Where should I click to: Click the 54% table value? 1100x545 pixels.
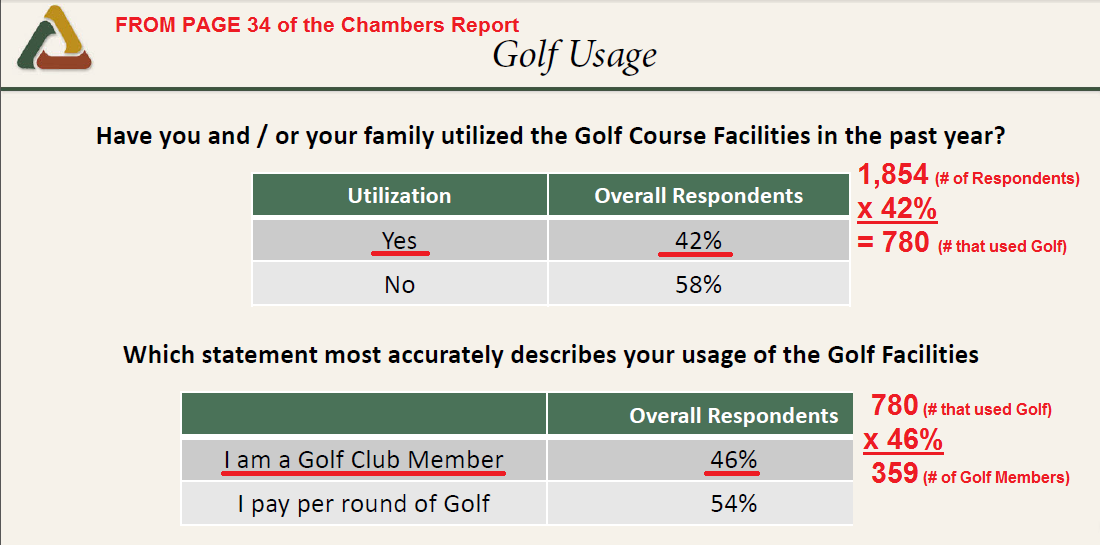[x=733, y=503]
